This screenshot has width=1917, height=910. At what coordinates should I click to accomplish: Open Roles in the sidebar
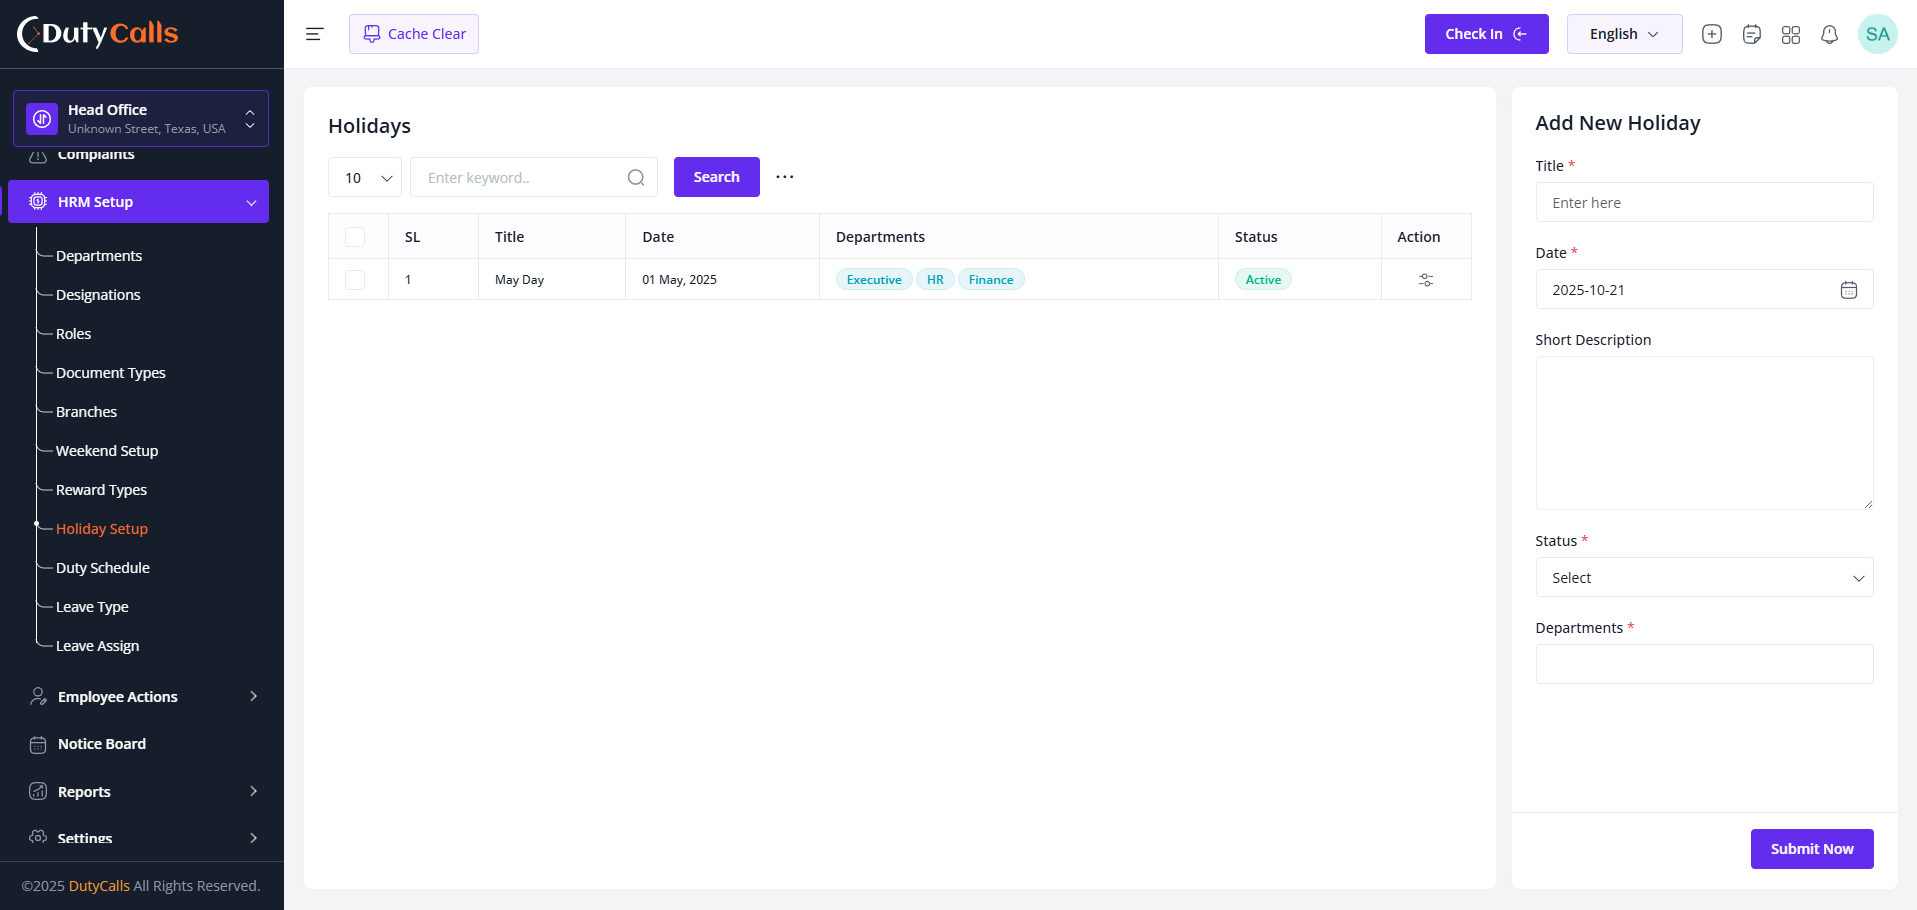tap(74, 334)
